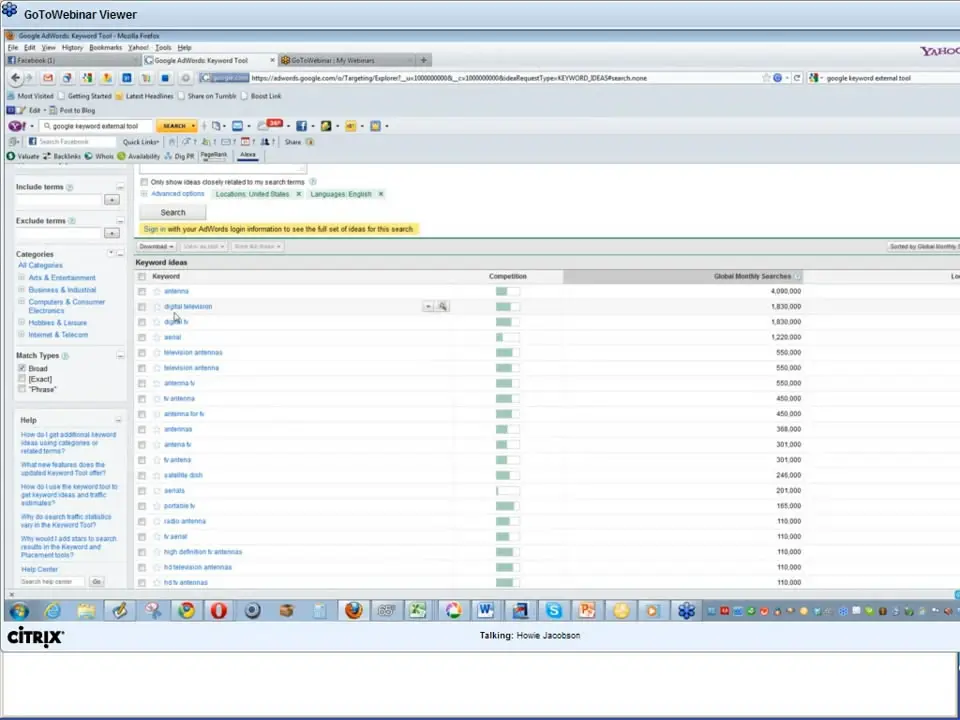Click the Include terms input field
This screenshot has width=960, height=720.
(x=59, y=200)
